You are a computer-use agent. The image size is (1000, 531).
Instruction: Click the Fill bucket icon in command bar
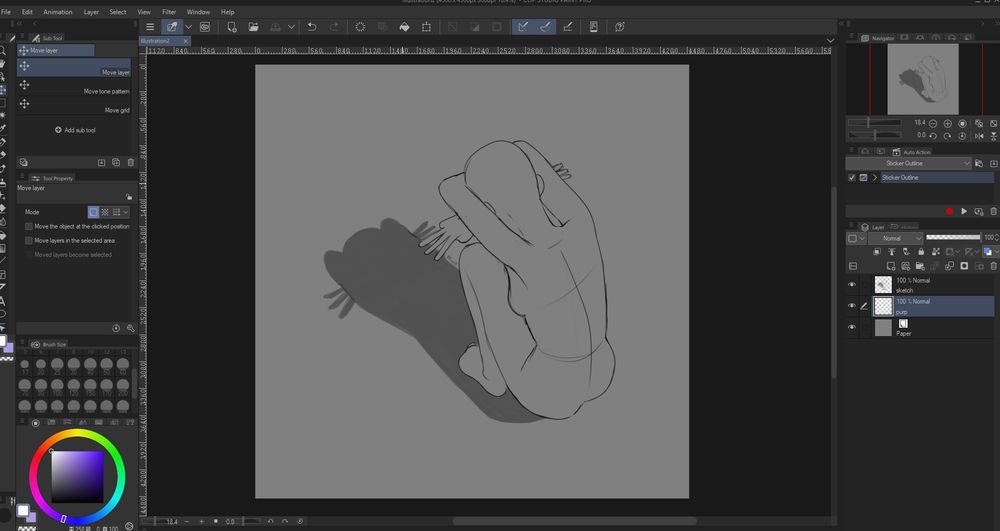tap(404, 27)
